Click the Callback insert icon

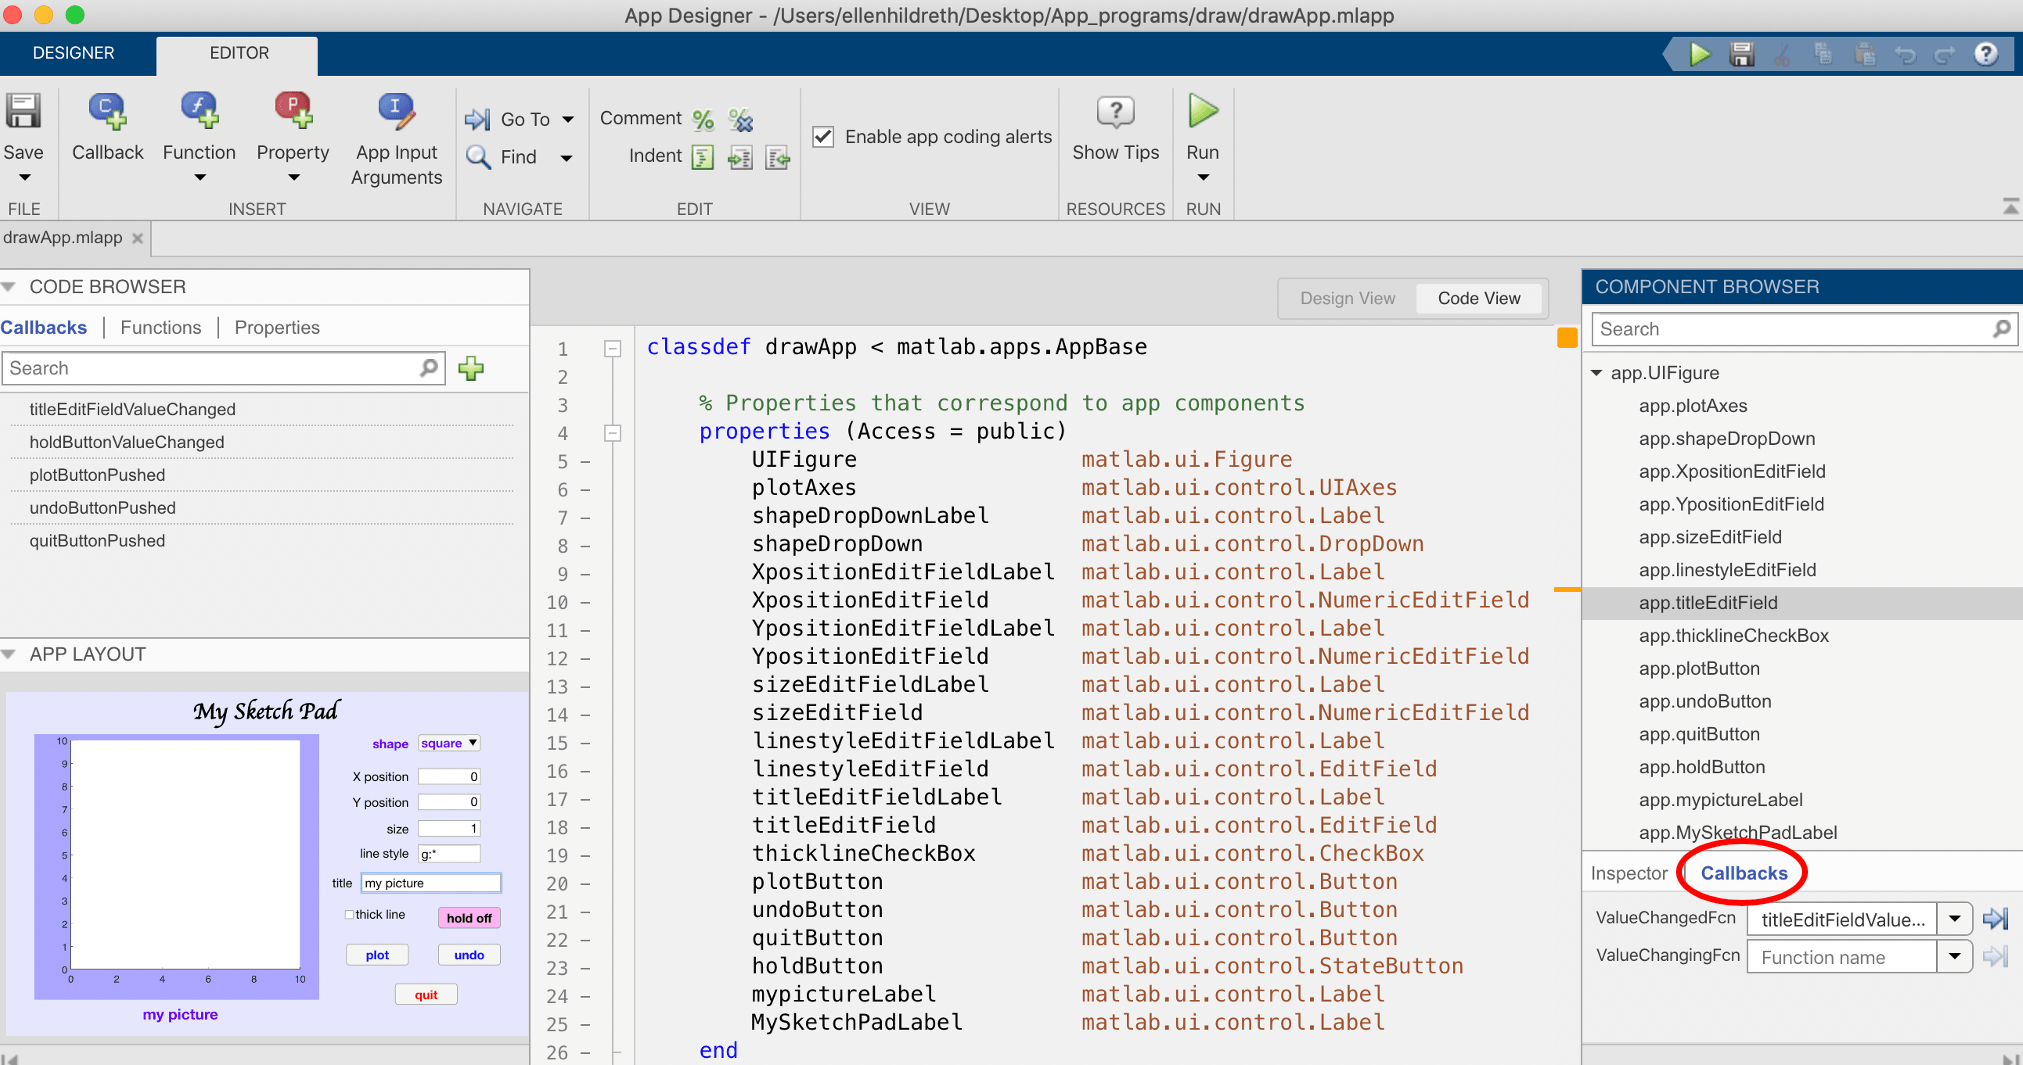(x=107, y=112)
